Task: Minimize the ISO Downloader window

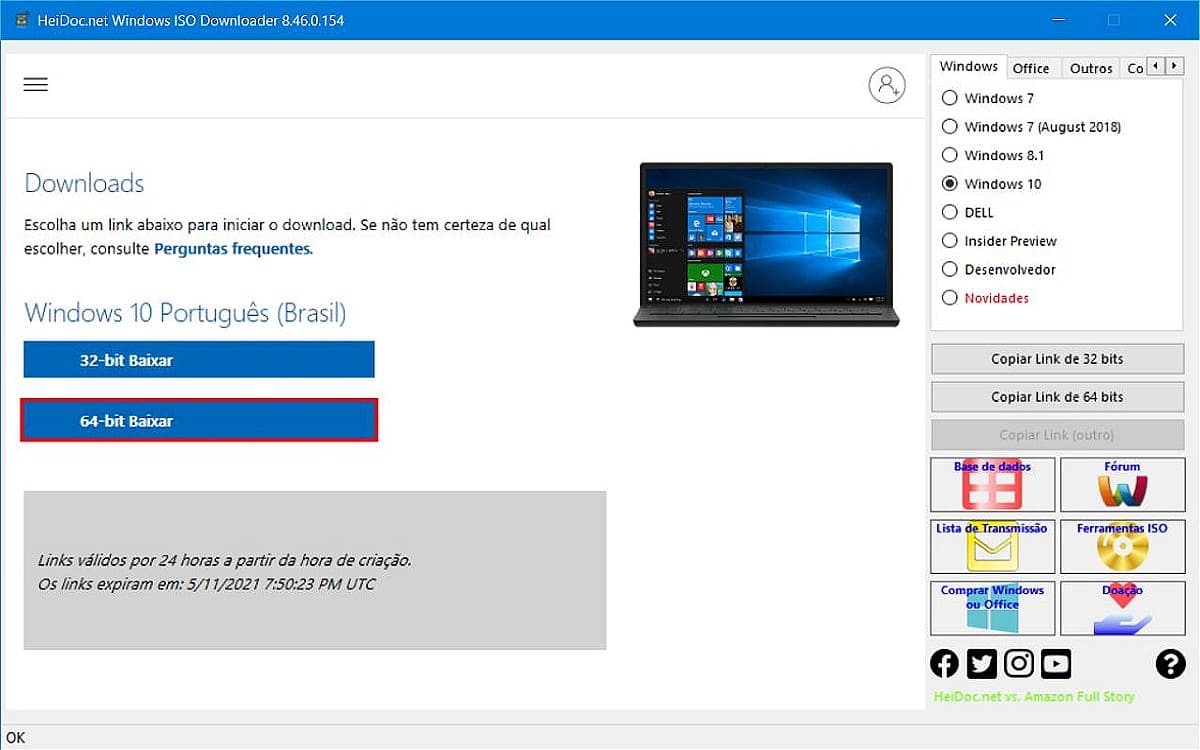Action: pyautogui.click(x=1059, y=20)
